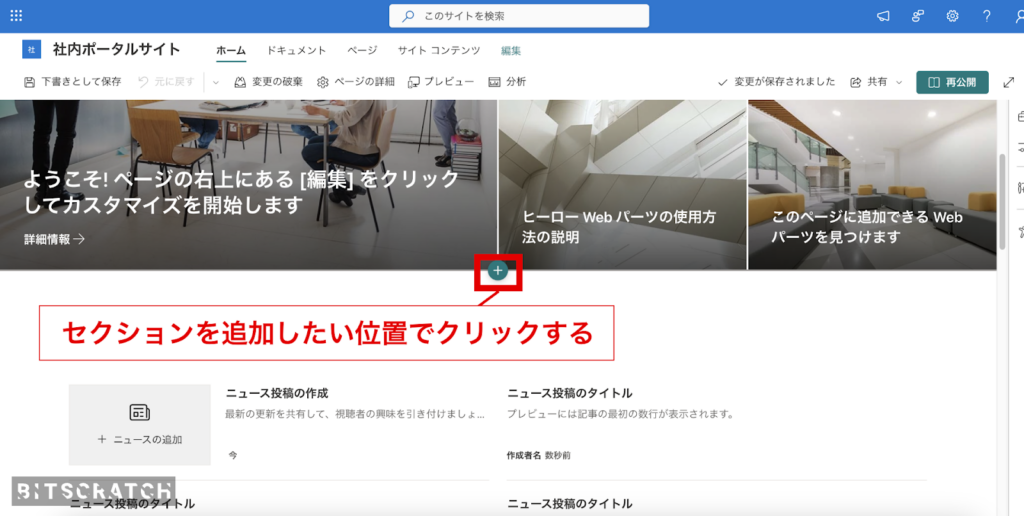Expand the dropdown arrow next to 元に戻す
This screenshot has height=516, width=1024.
215,82
